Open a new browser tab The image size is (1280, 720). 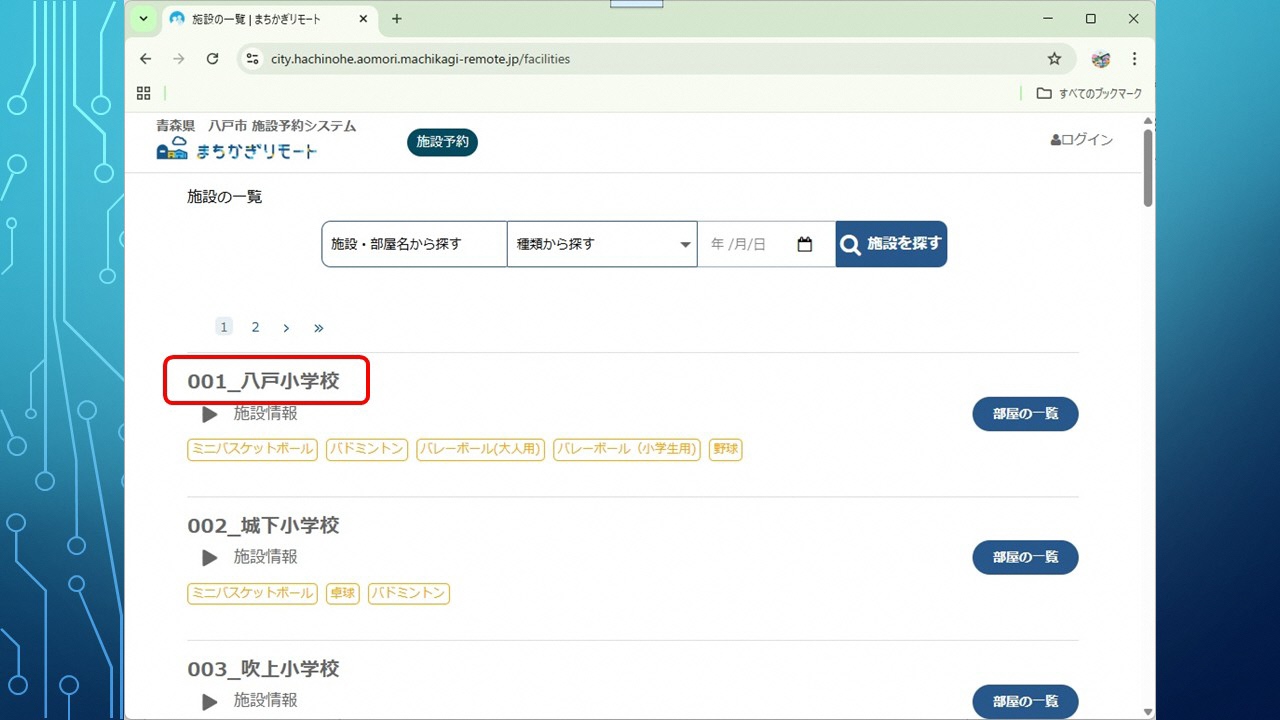[397, 19]
